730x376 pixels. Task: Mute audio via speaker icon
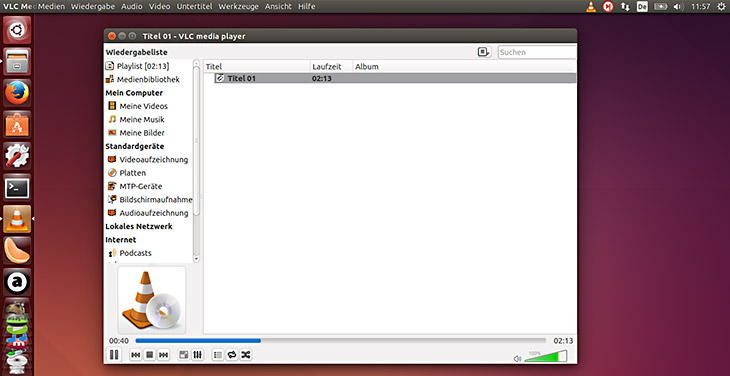tap(517, 359)
